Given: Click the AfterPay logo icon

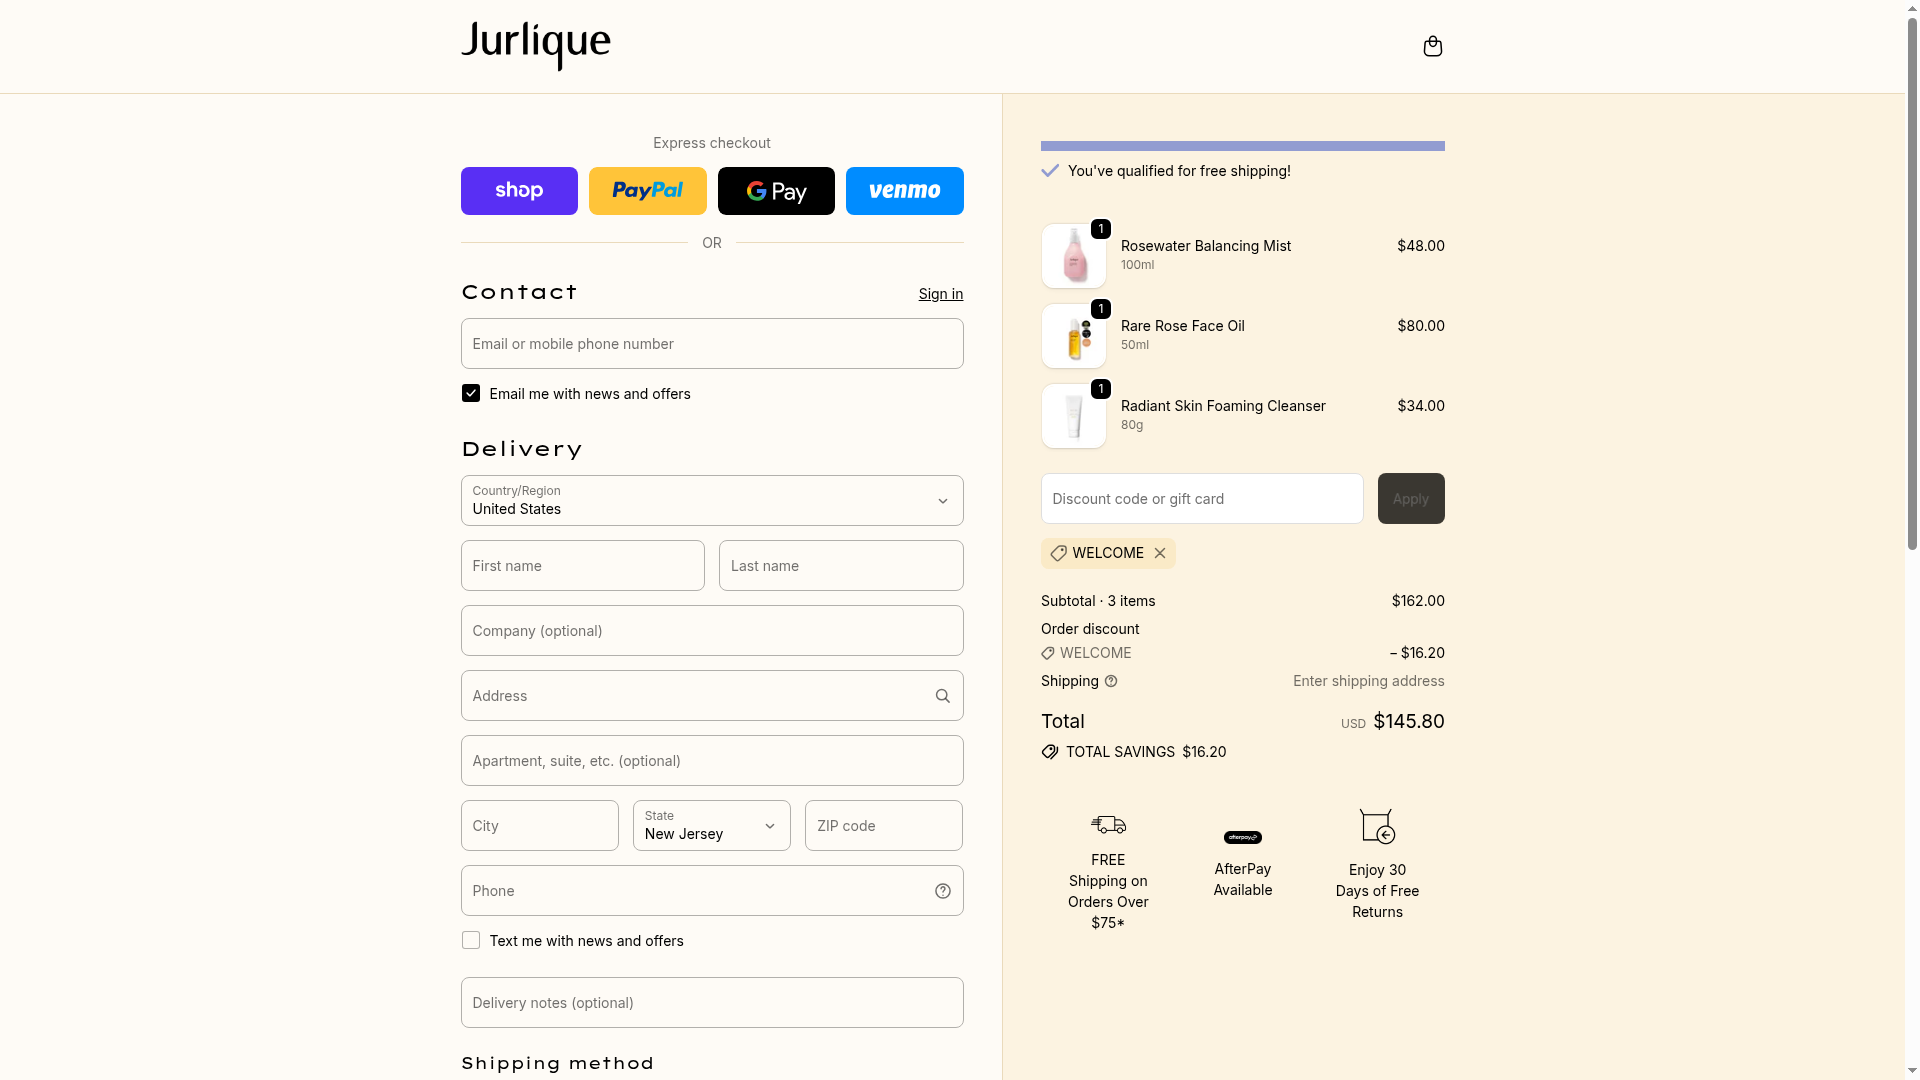Looking at the screenshot, I should click(x=1242, y=838).
